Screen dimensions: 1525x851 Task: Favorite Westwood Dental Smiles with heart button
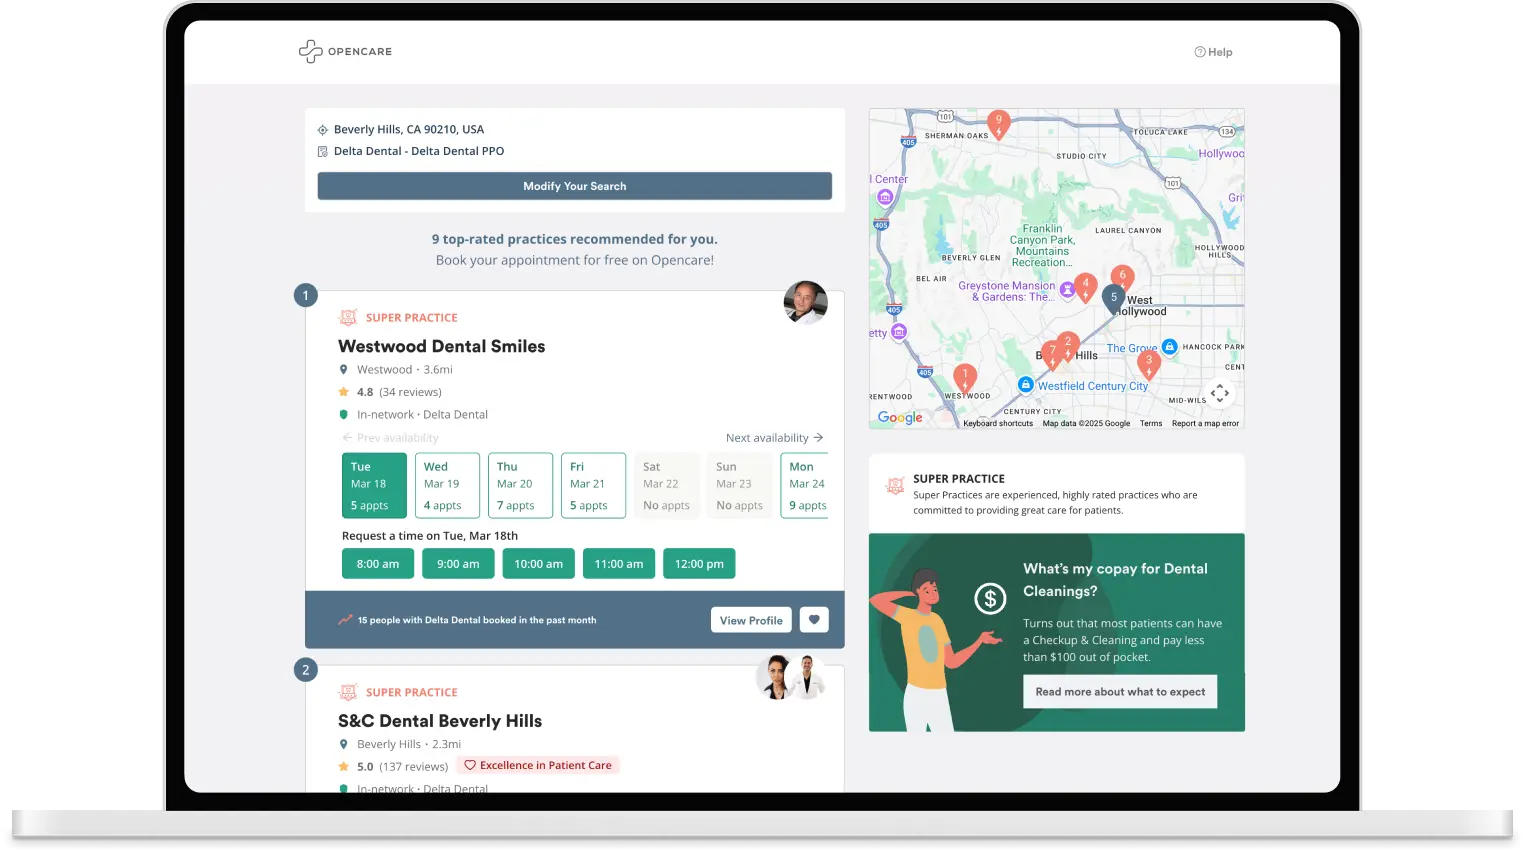(x=814, y=620)
